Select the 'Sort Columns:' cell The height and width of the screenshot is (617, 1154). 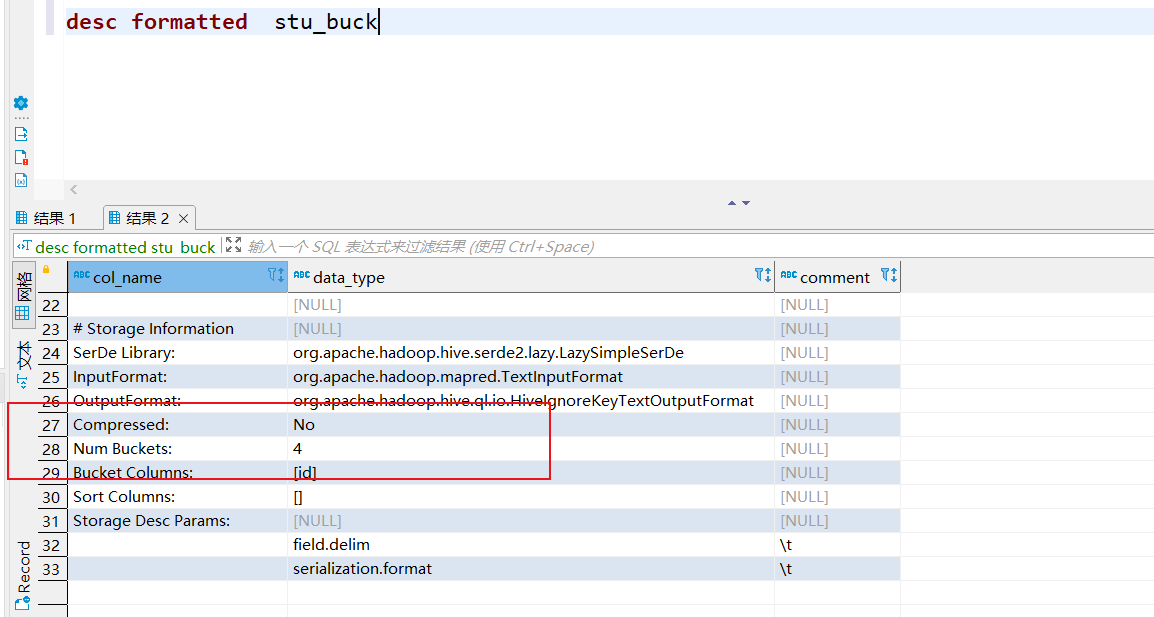177,496
